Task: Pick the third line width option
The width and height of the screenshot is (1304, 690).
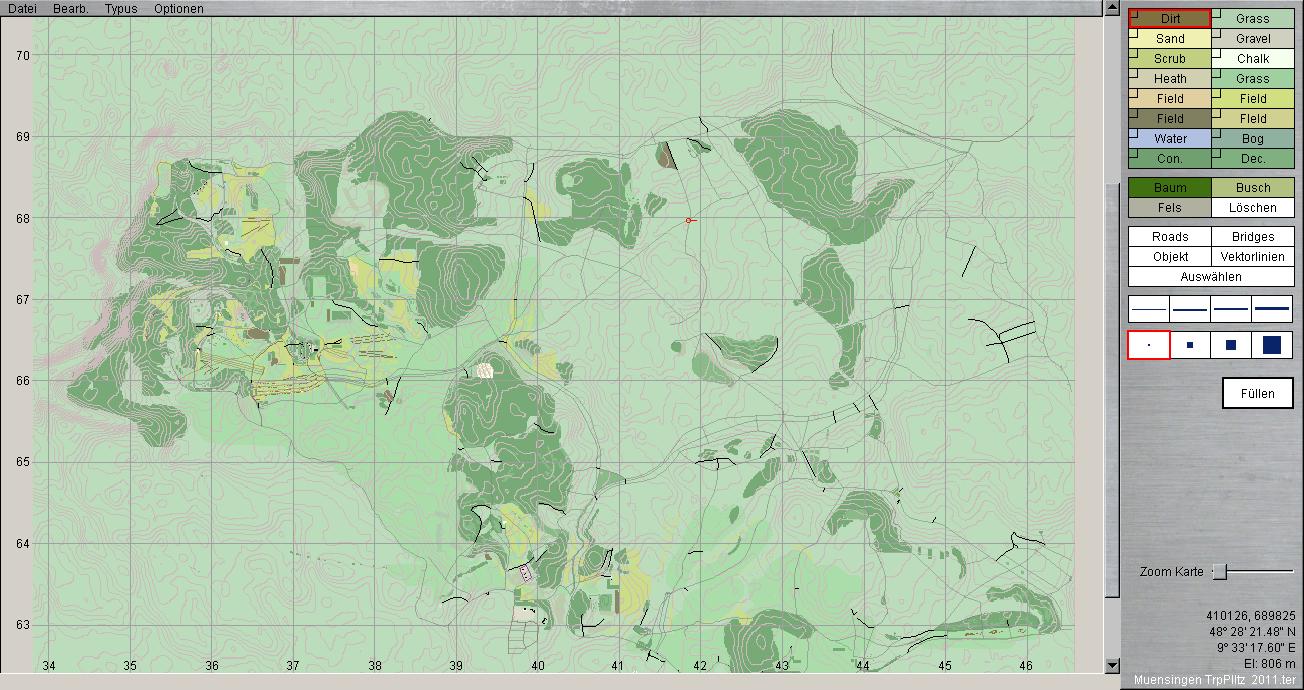Action: point(1231,309)
